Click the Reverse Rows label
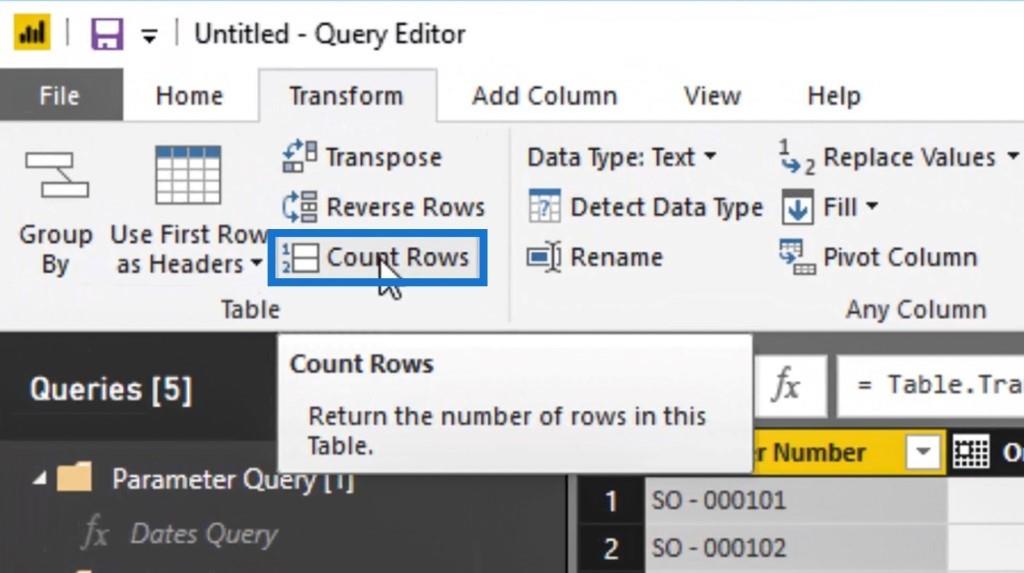This screenshot has height=573, width=1024. click(x=406, y=207)
